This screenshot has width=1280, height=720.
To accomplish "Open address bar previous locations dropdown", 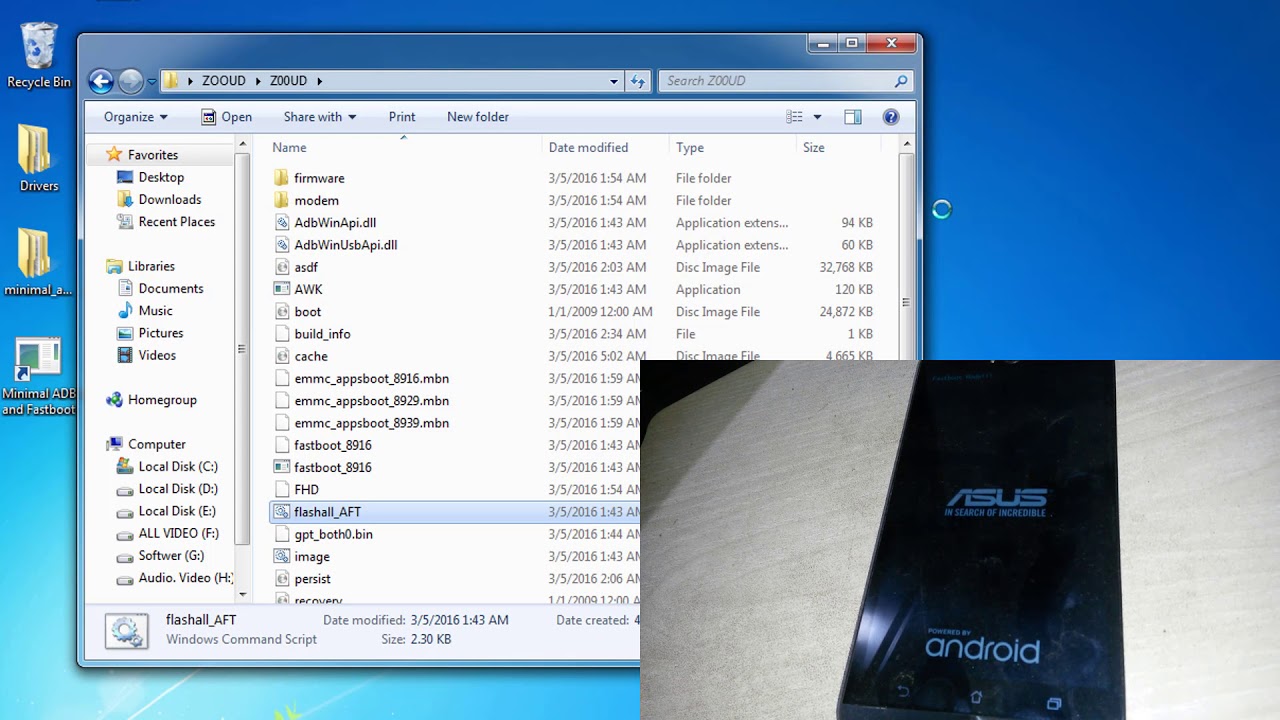I will point(614,81).
